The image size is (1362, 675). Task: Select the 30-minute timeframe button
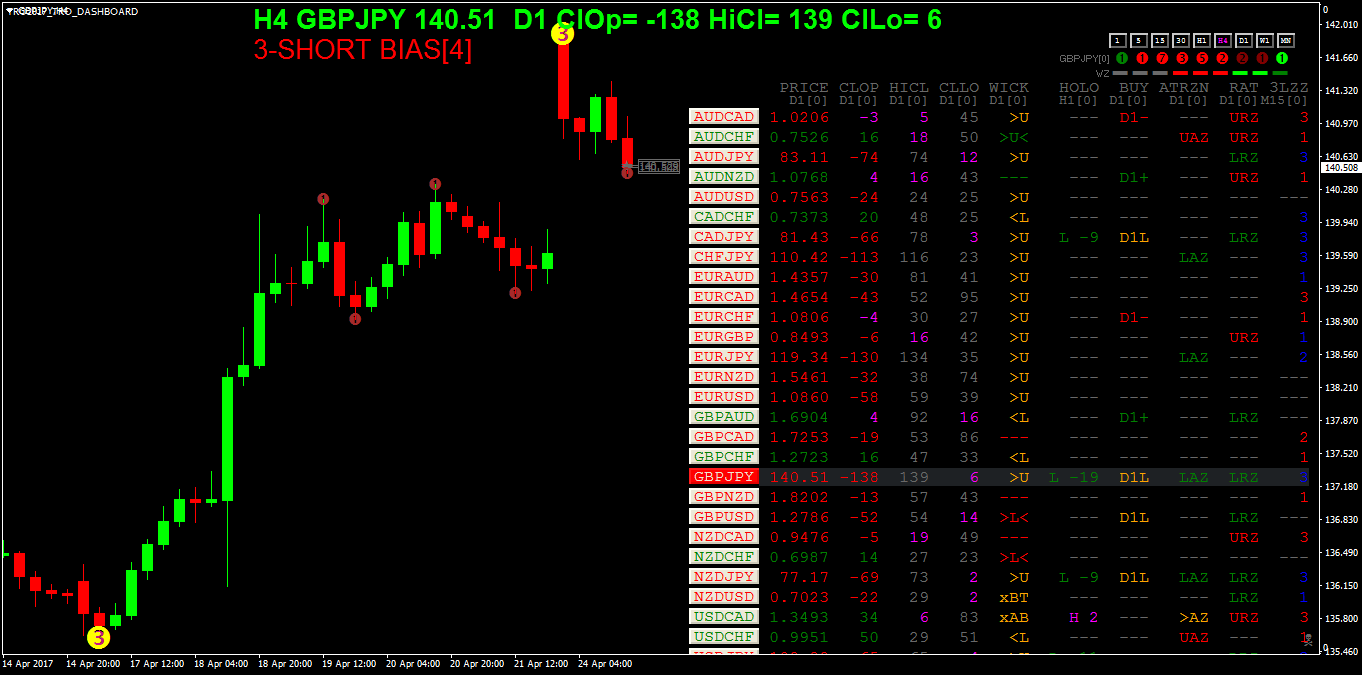click(x=1180, y=40)
